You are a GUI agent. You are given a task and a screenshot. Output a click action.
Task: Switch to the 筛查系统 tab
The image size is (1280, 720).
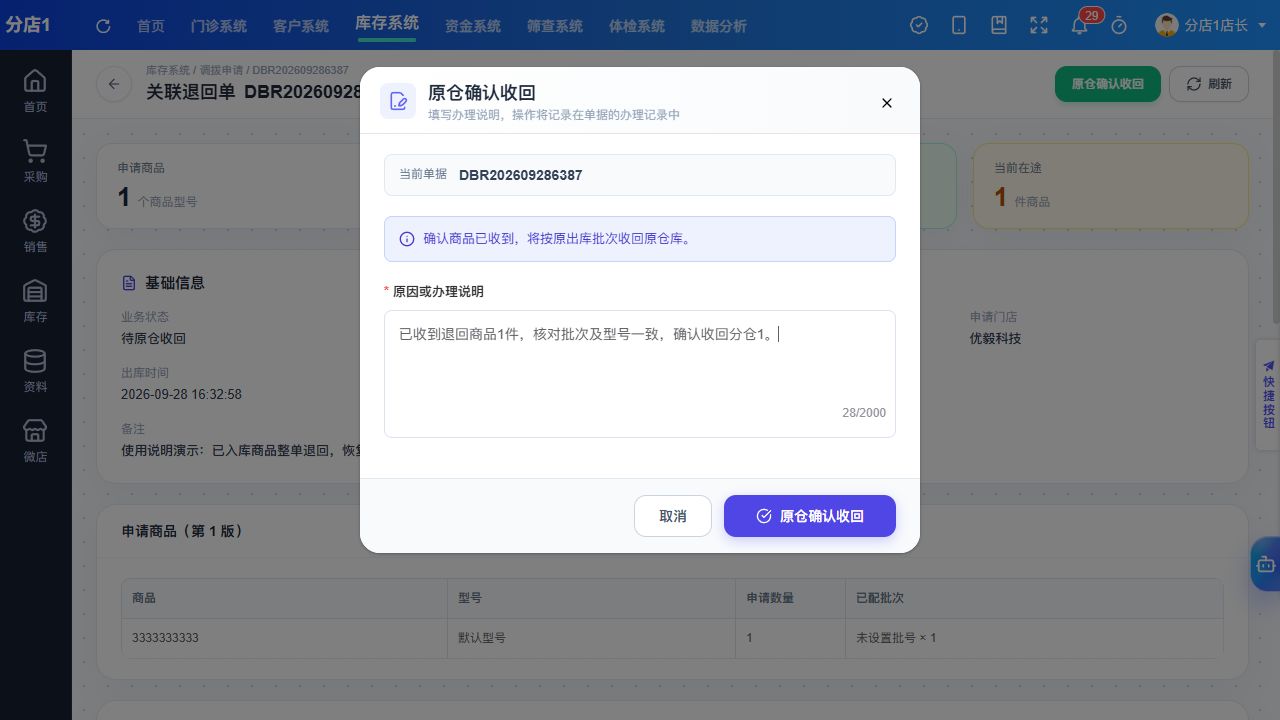[x=555, y=26]
